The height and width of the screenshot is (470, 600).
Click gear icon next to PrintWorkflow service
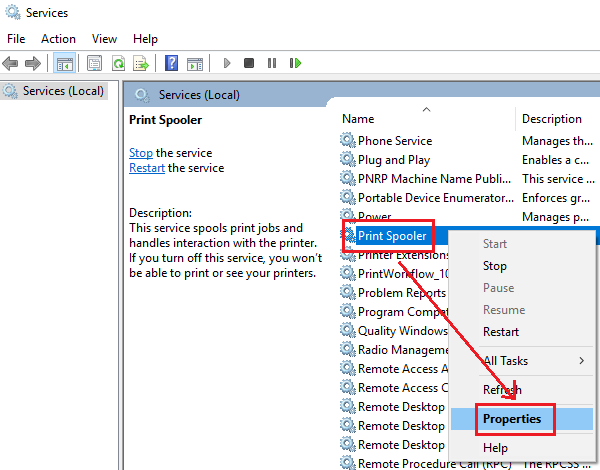coord(347,273)
